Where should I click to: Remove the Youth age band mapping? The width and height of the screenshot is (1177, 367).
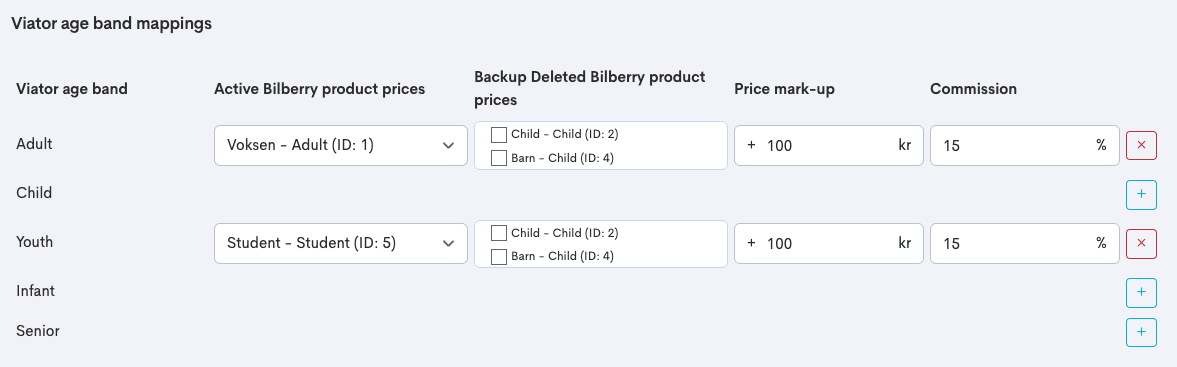[1141, 243]
